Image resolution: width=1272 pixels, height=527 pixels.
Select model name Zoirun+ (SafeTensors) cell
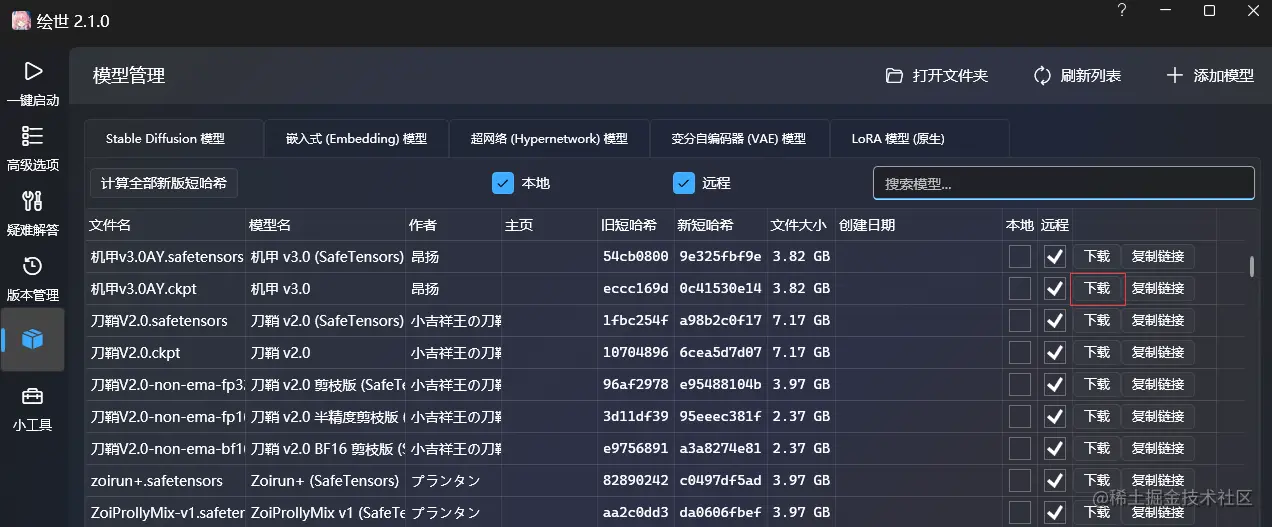click(326, 481)
